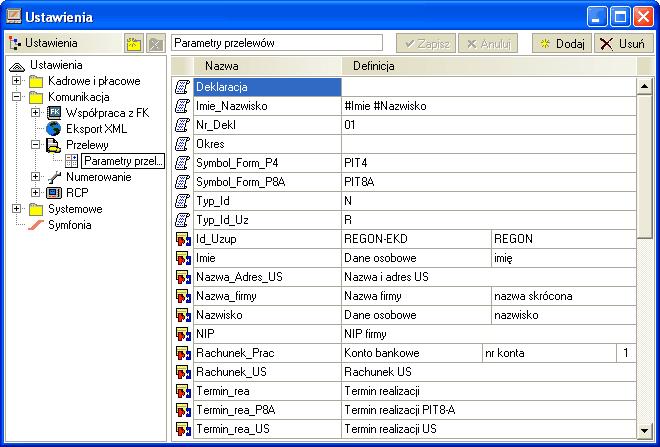Expand the RCP tree node

pos(35,193)
